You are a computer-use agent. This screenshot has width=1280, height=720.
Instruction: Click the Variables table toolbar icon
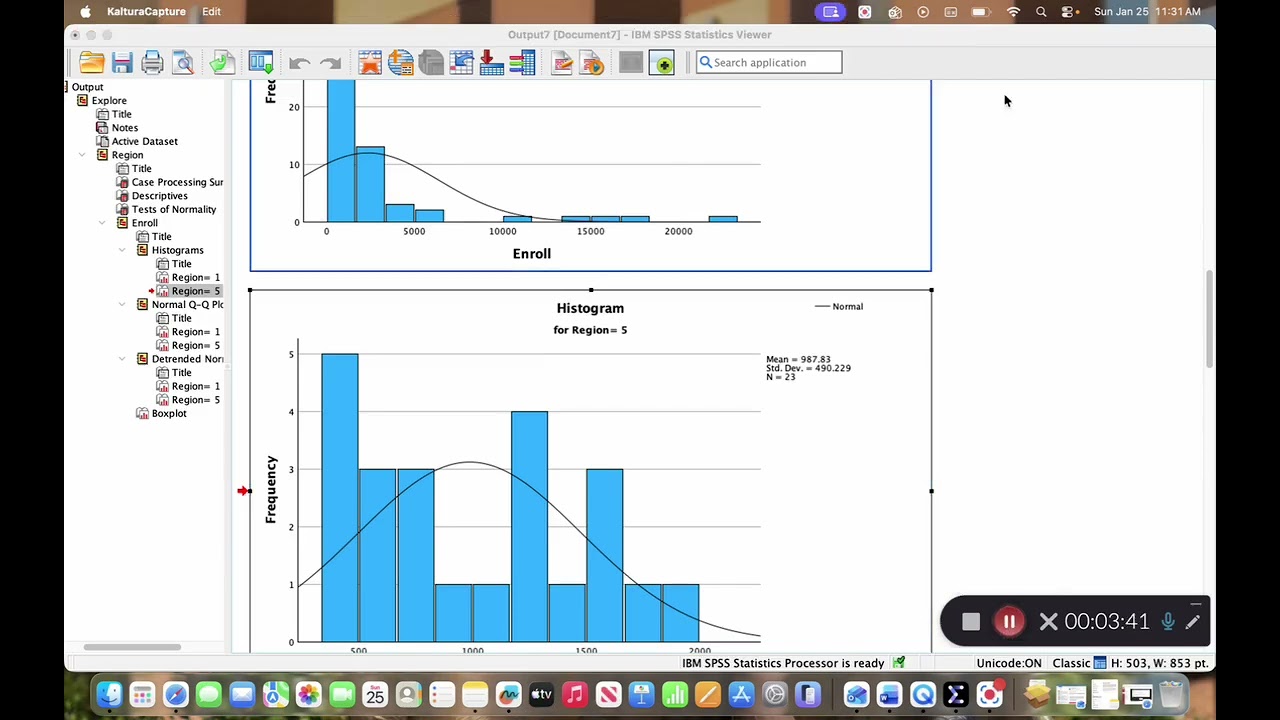[461, 63]
